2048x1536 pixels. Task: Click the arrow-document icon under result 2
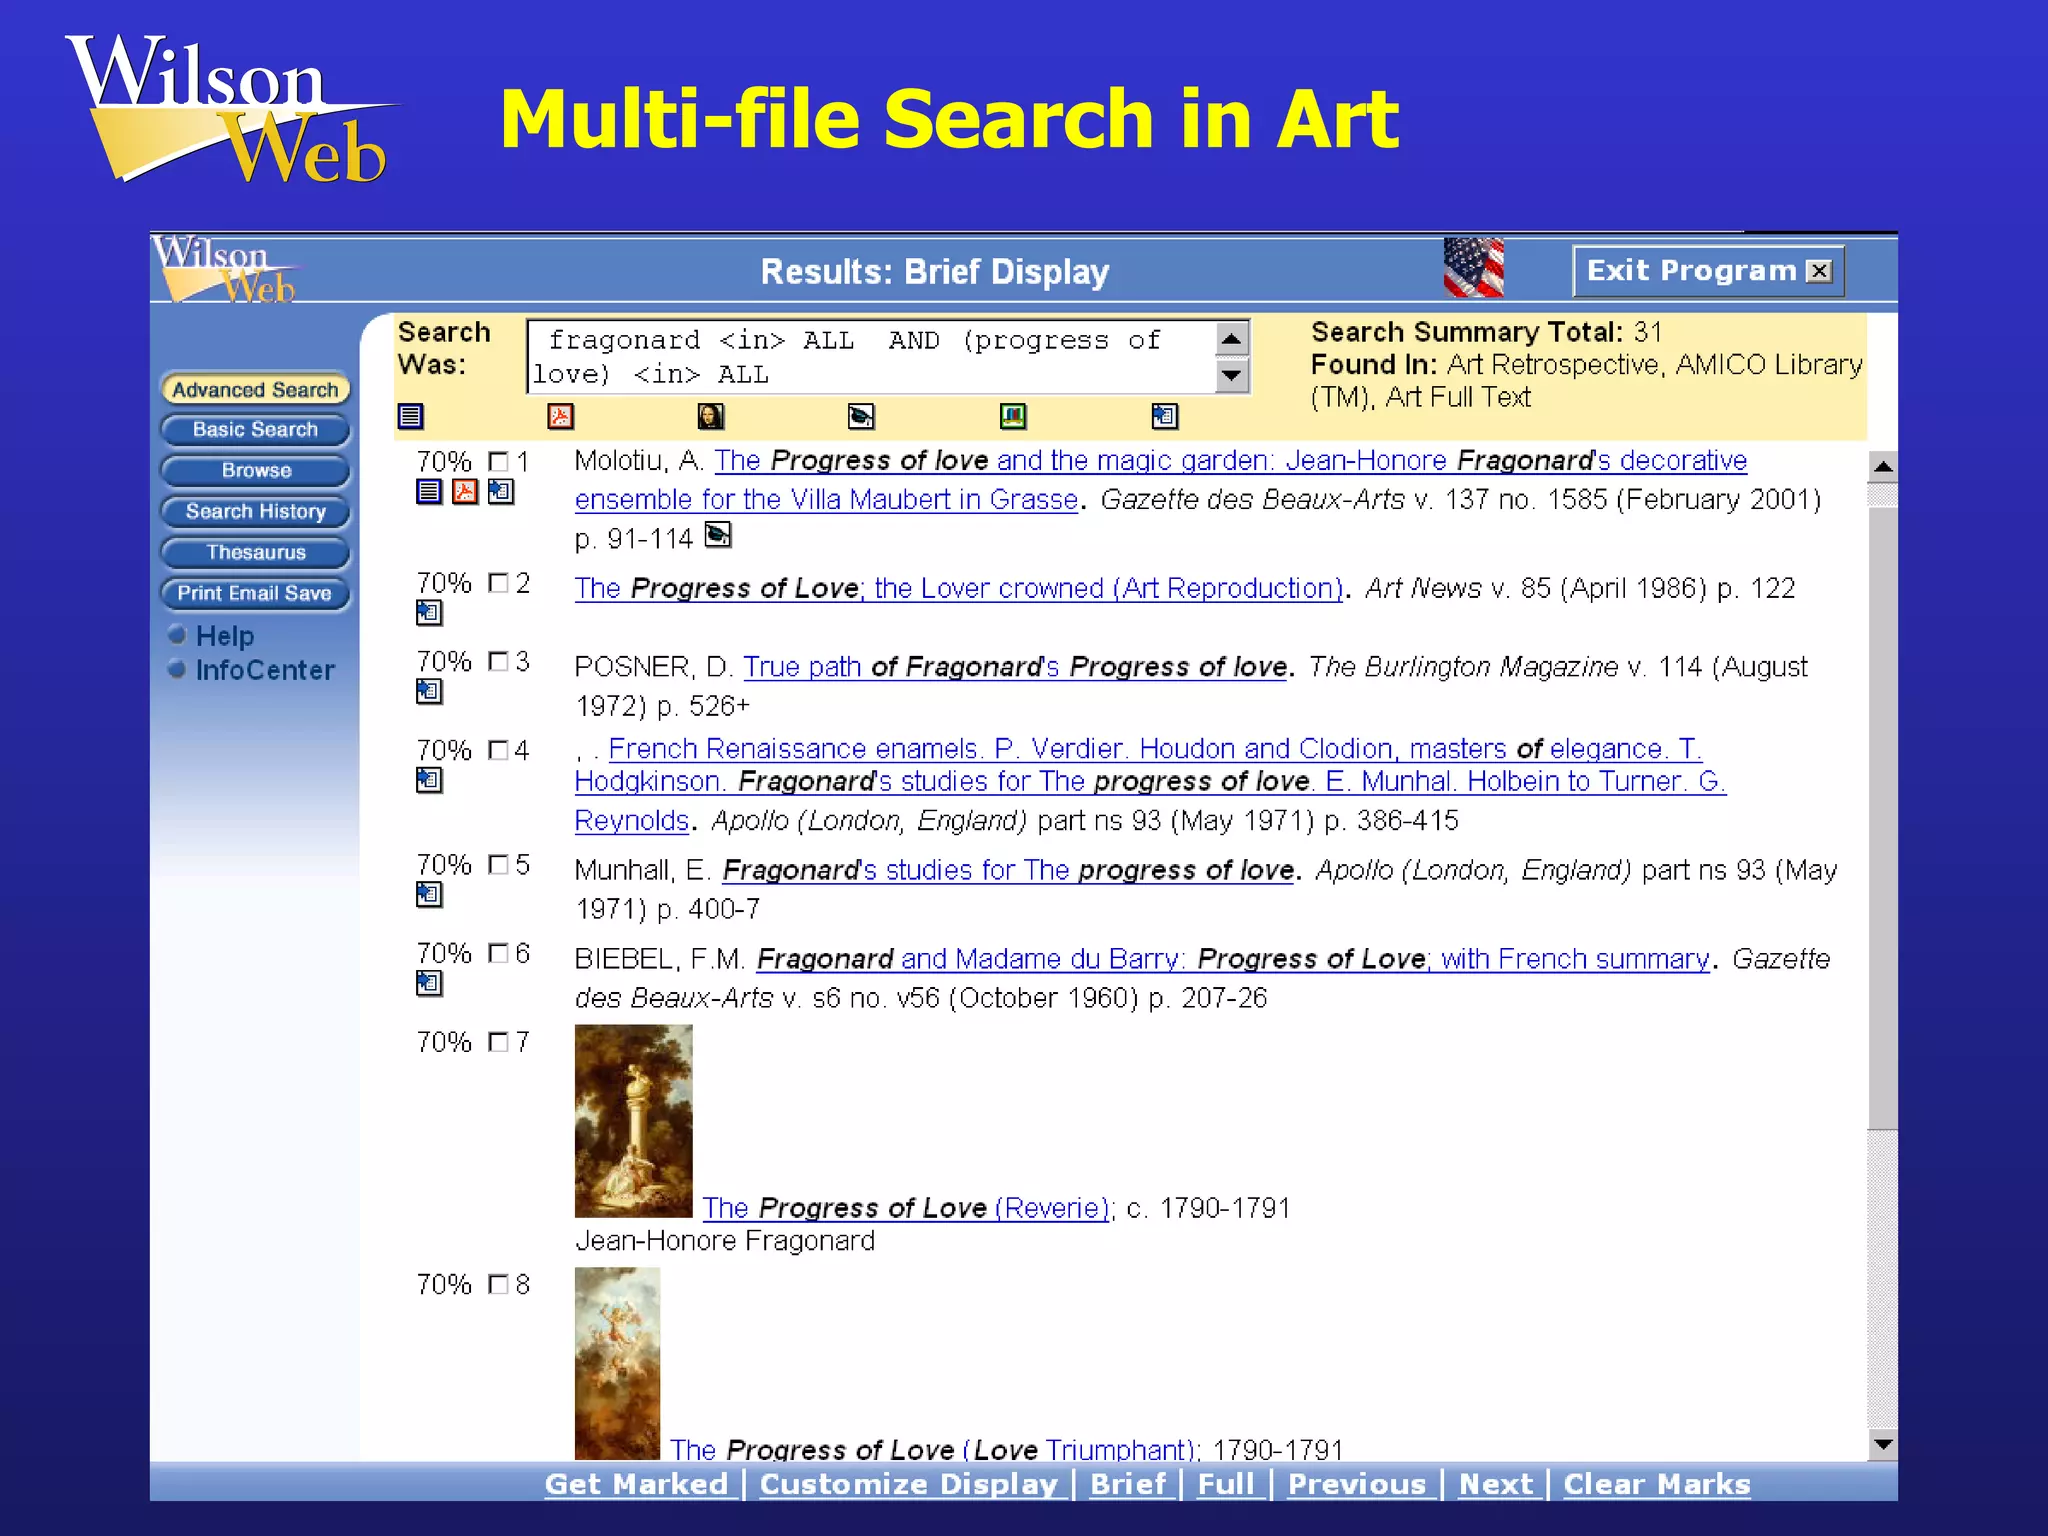(429, 613)
